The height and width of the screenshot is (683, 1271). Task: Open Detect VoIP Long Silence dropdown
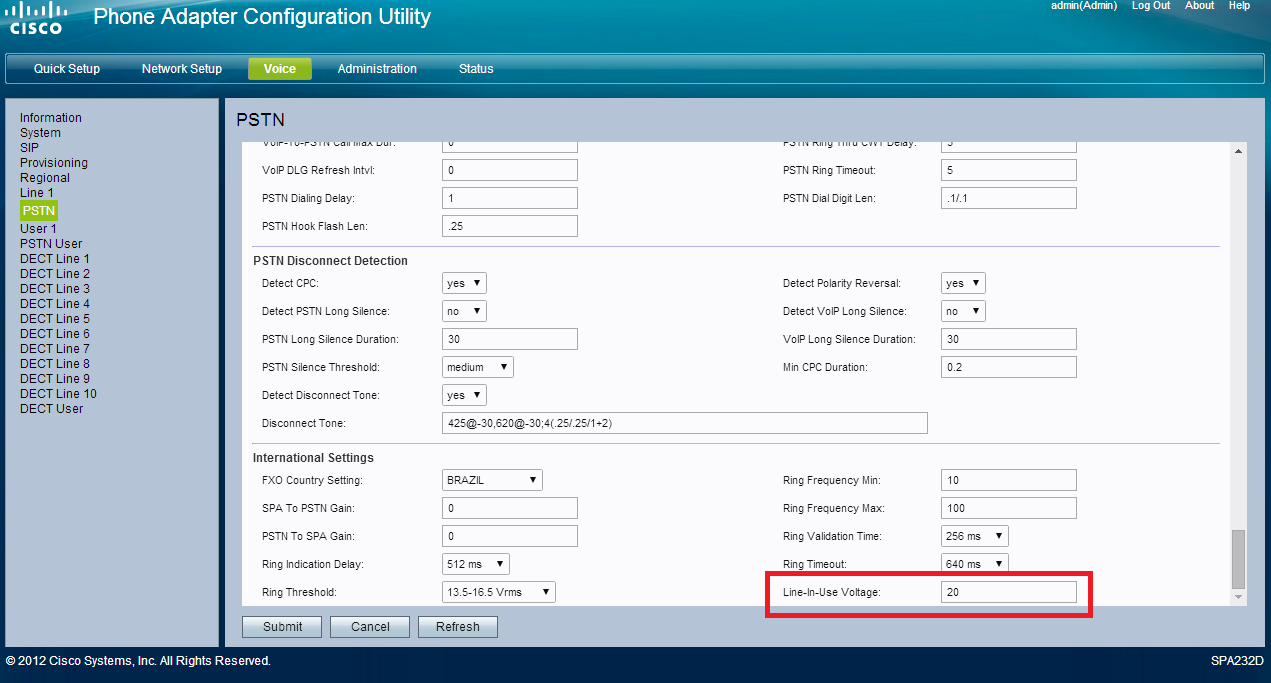(963, 312)
